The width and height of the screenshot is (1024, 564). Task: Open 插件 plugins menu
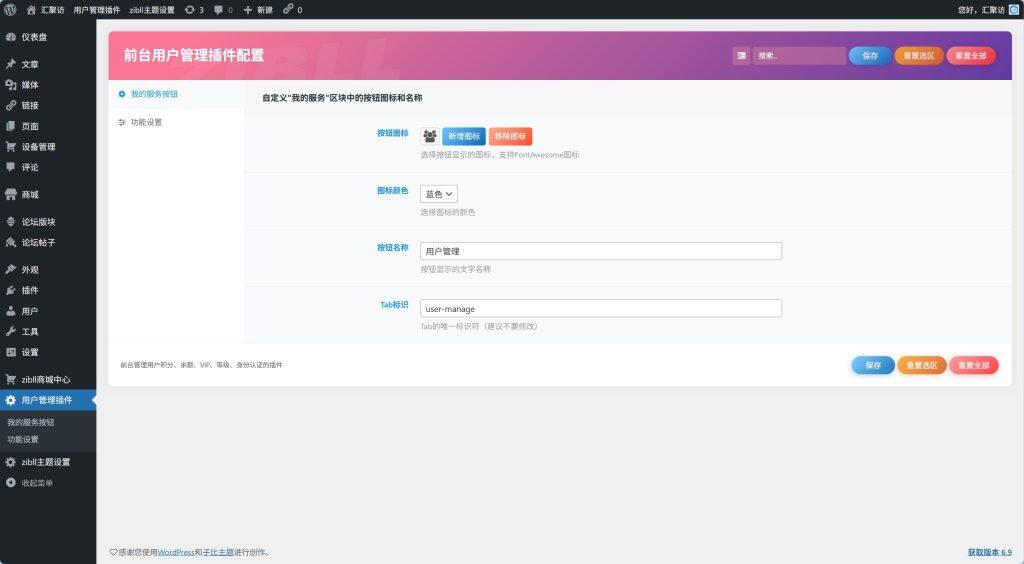tap(48, 290)
